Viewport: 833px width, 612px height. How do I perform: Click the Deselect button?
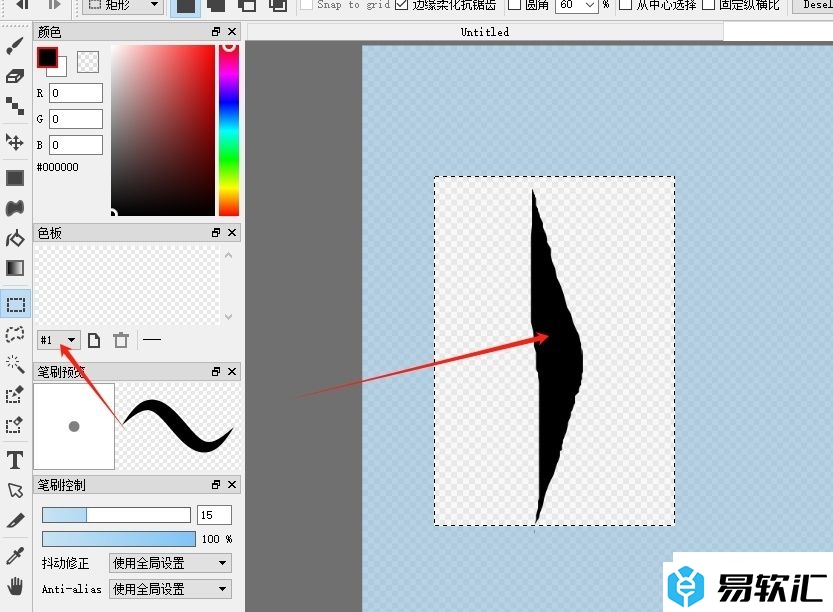[x=813, y=5]
